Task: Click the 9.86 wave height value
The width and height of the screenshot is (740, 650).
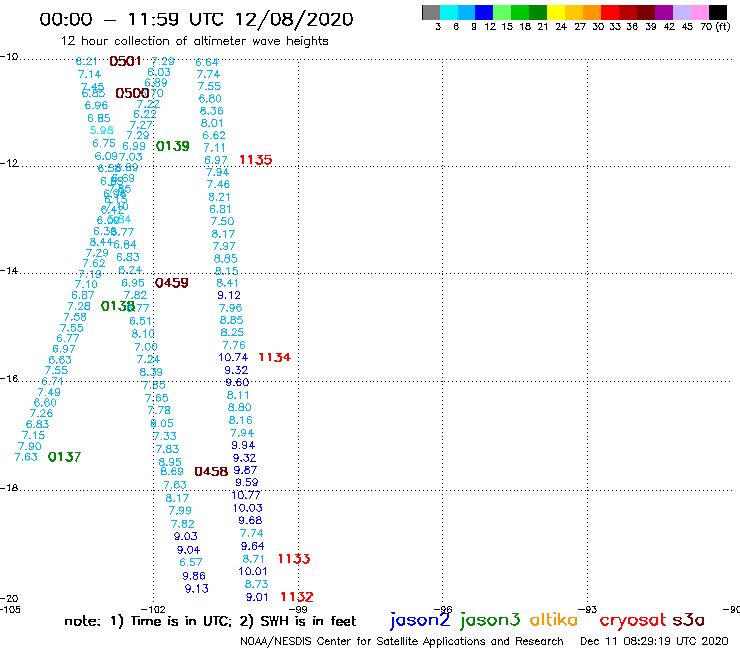Action: point(194,576)
